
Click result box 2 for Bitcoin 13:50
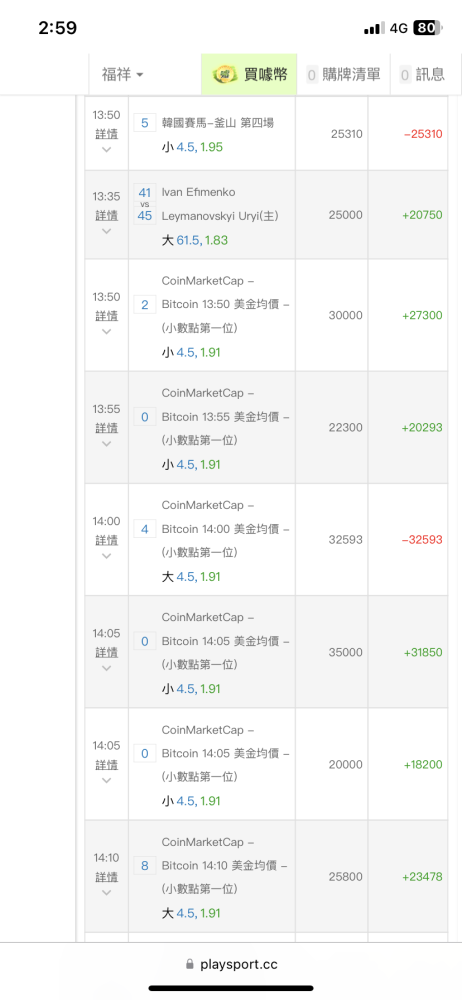pos(145,305)
